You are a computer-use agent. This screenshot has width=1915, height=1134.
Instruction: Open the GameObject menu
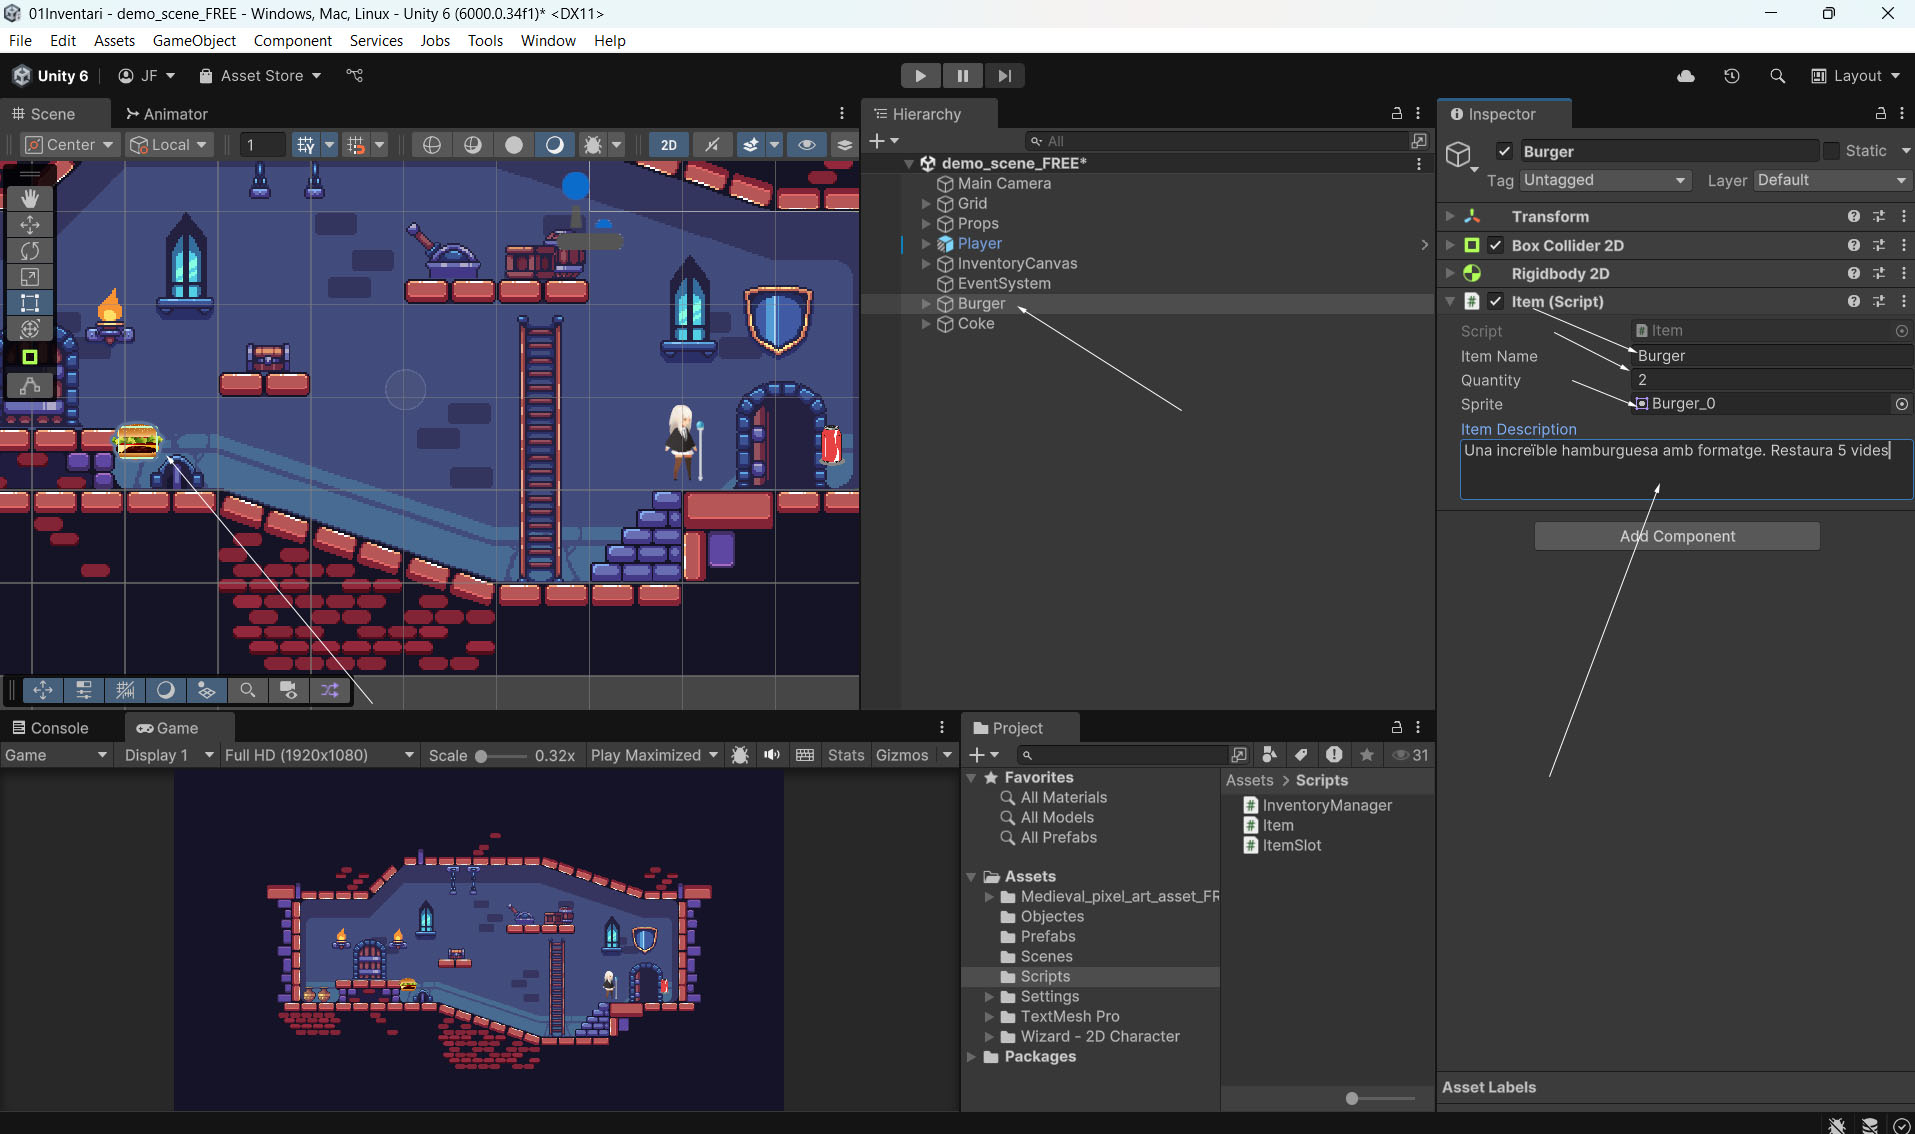[194, 41]
